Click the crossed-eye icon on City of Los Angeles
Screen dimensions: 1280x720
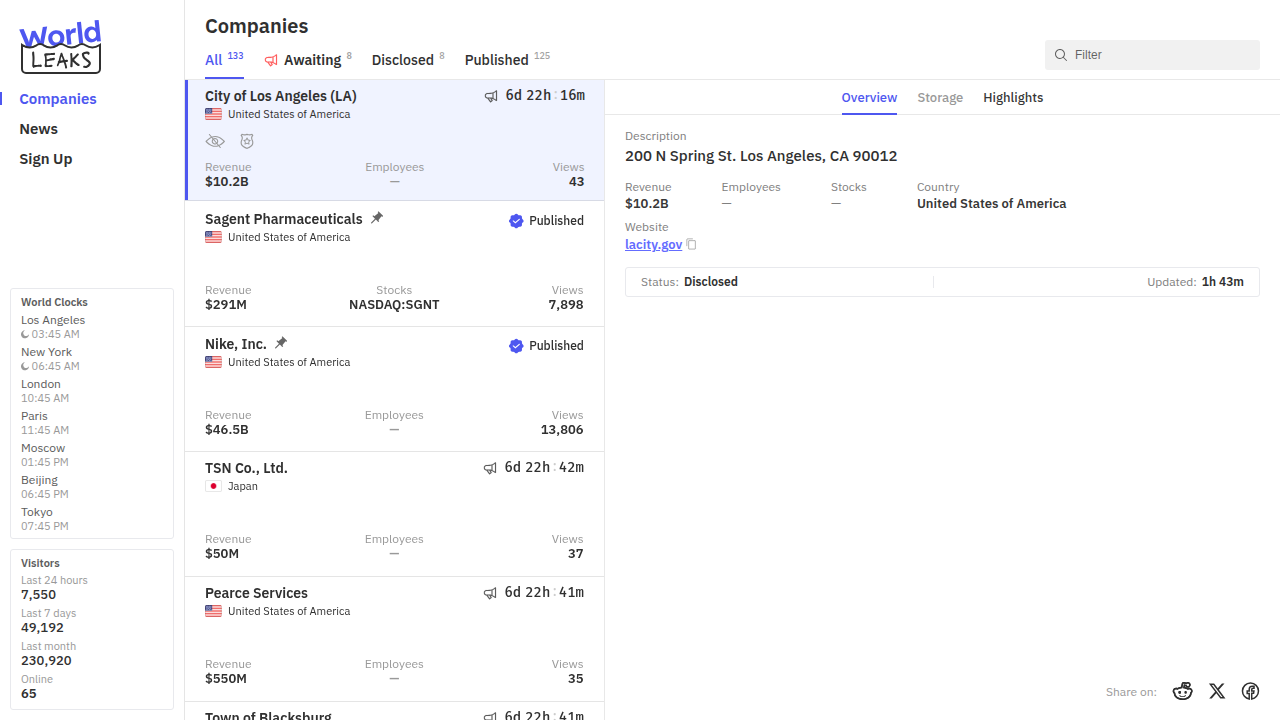pyautogui.click(x=215, y=142)
